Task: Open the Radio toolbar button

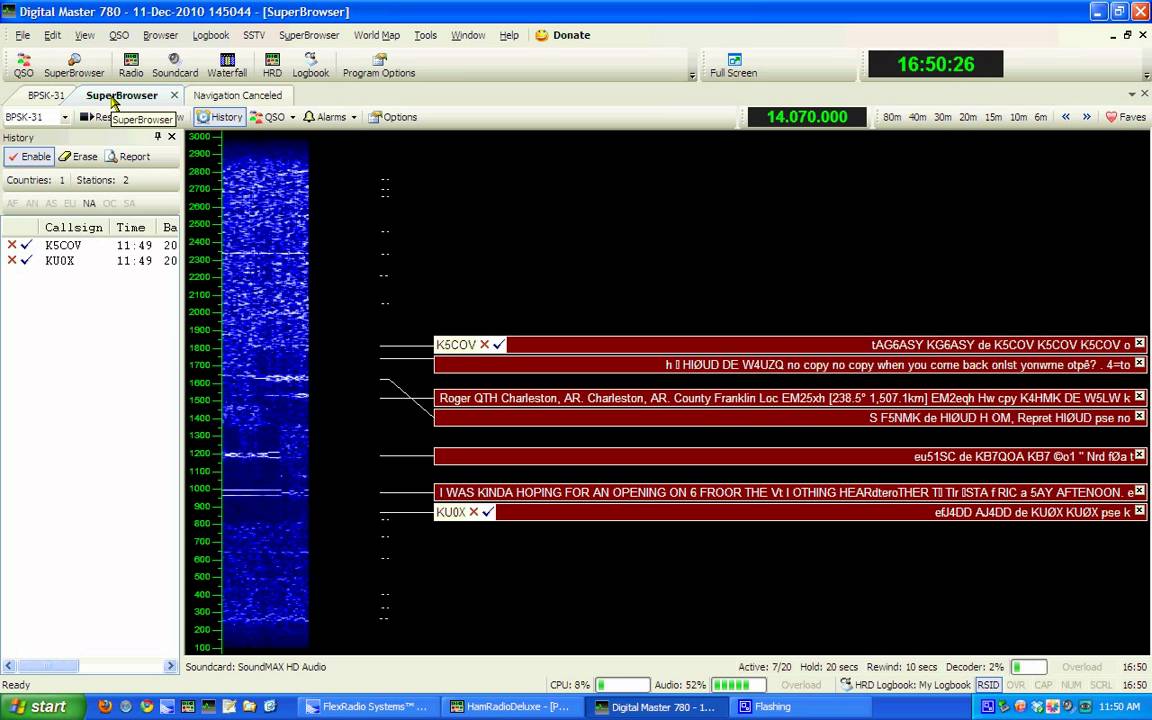Action: click(x=131, y=65)
